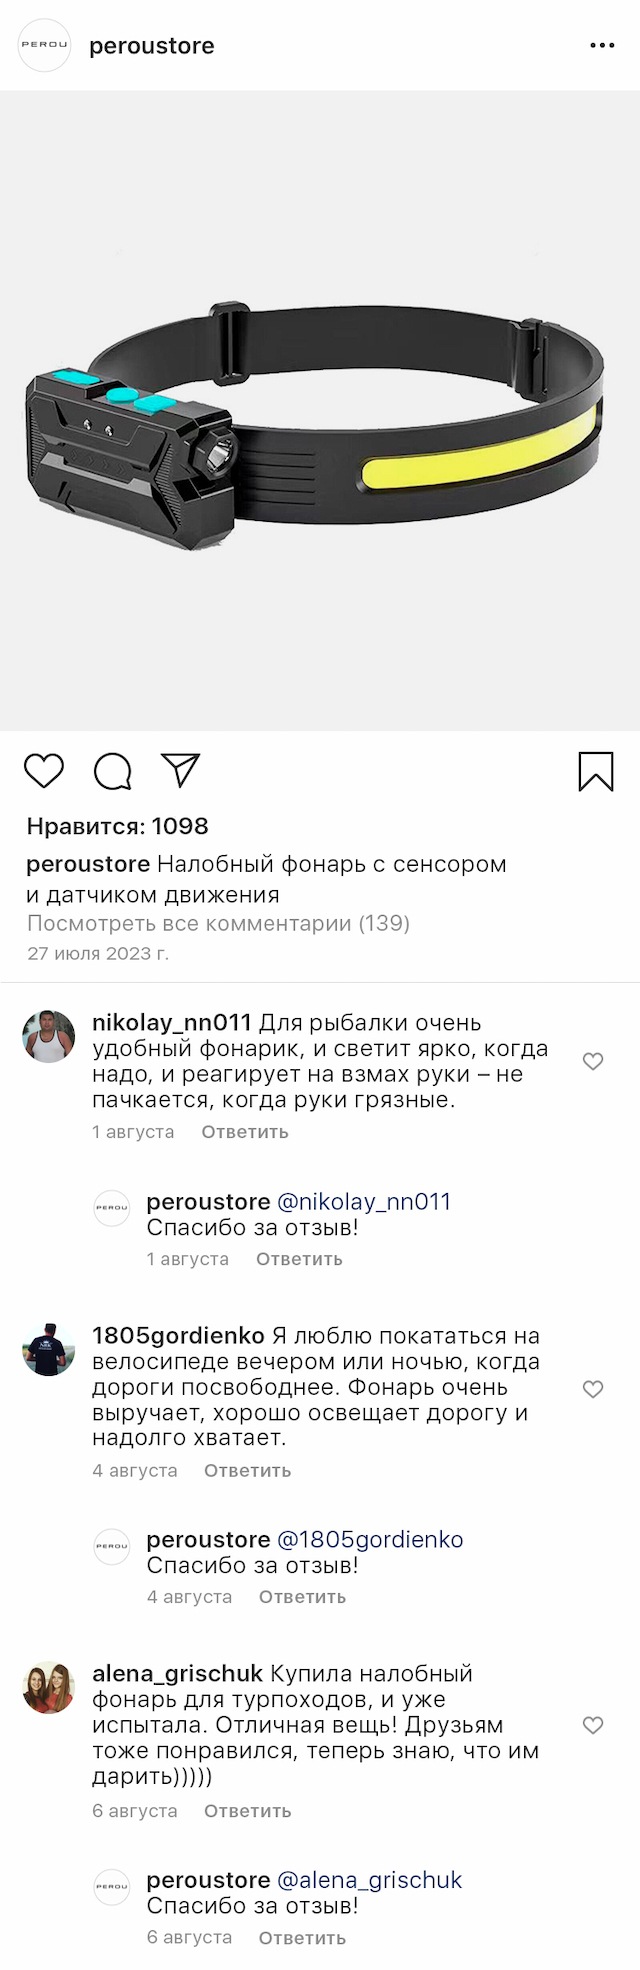This screenshot has width=640, height=1970.
Task: Open the headlamp product image
Action: 320,410
